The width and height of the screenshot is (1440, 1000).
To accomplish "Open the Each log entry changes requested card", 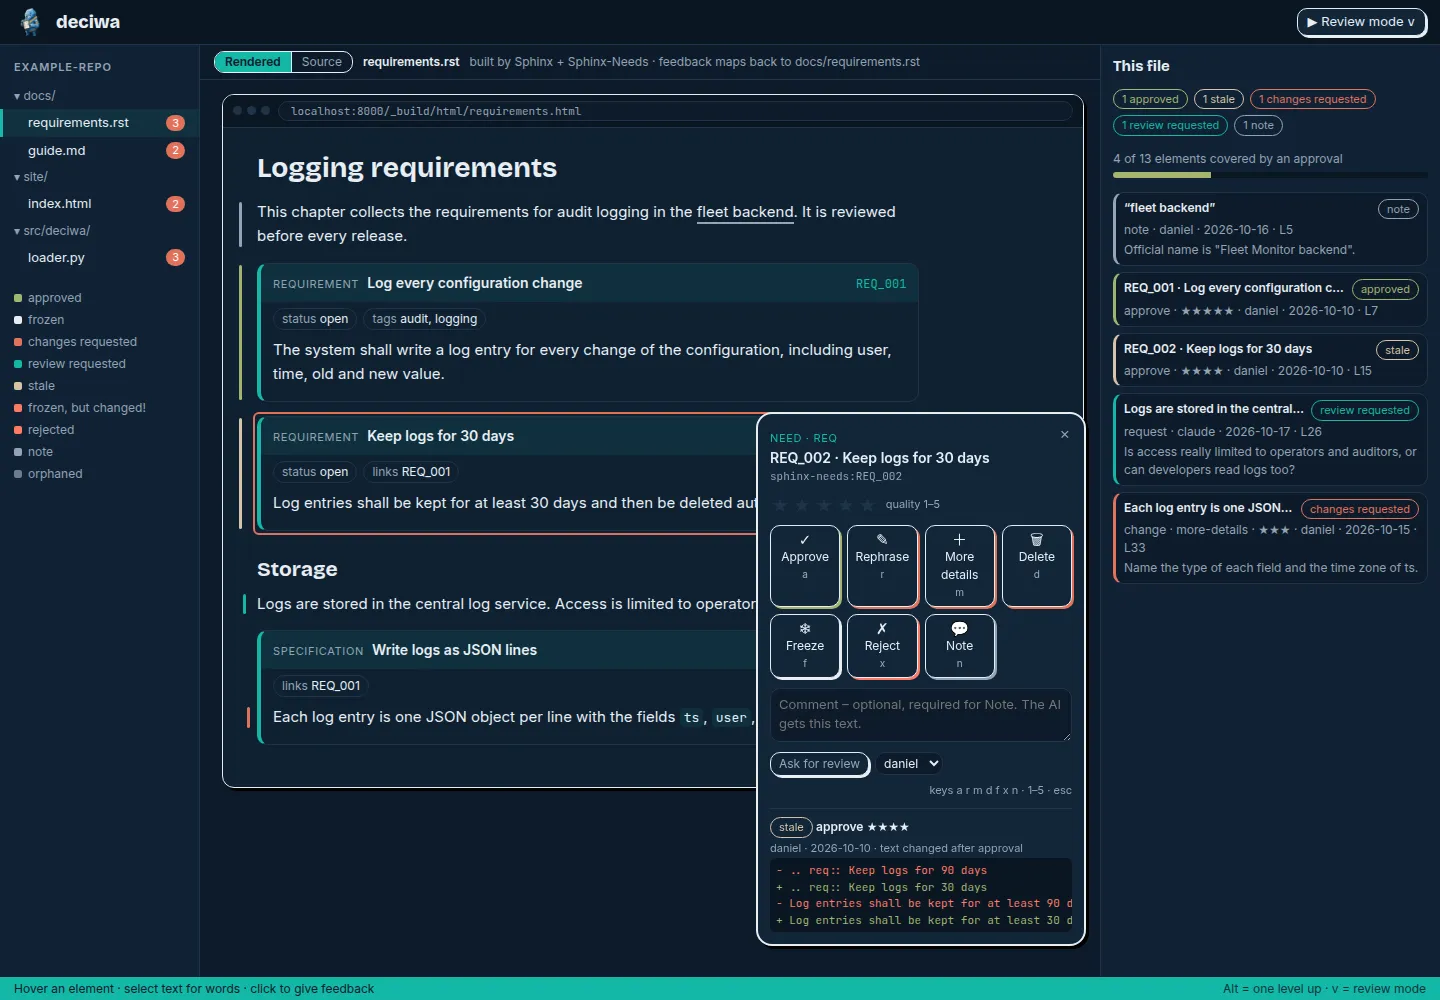I will 1270,538.
